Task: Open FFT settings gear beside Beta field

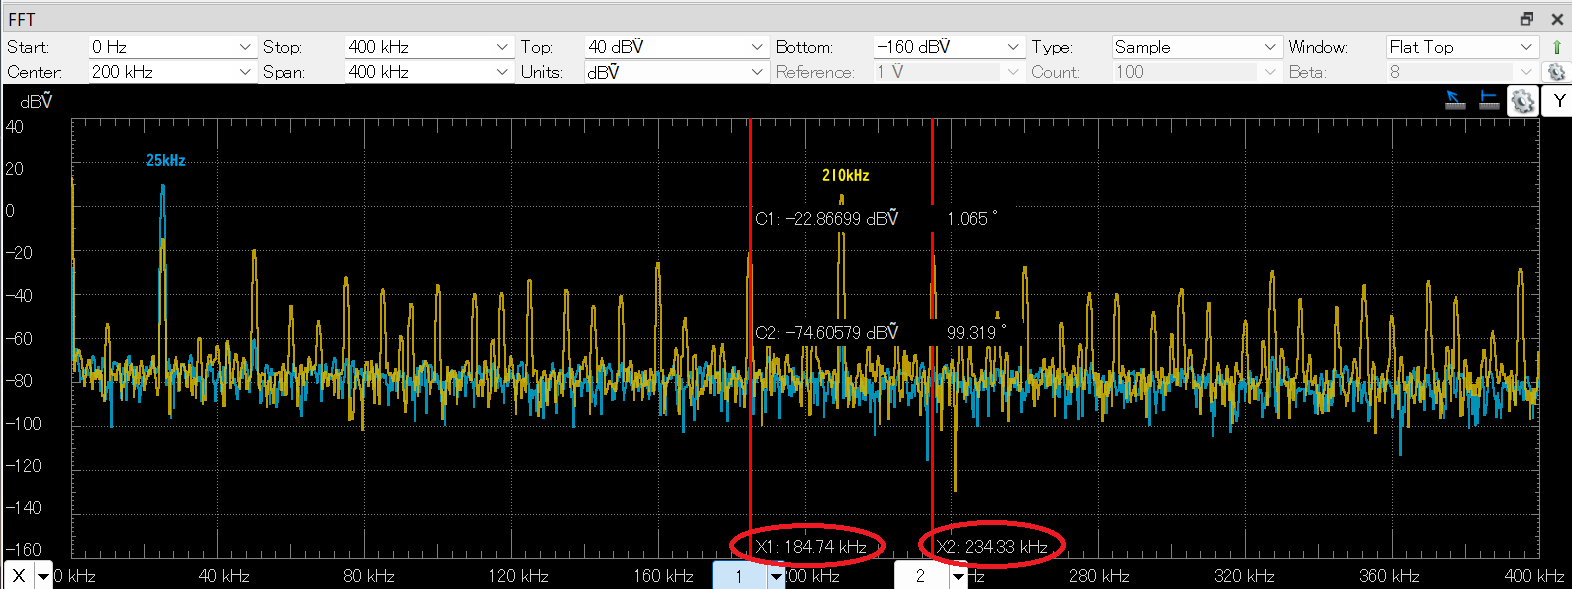Action: (1555, 72)
